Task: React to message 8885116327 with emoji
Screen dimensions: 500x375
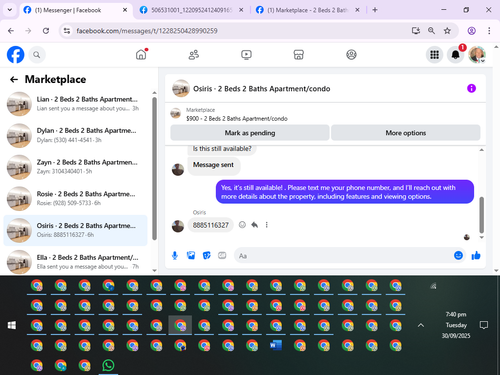Action: coord(242,225)
